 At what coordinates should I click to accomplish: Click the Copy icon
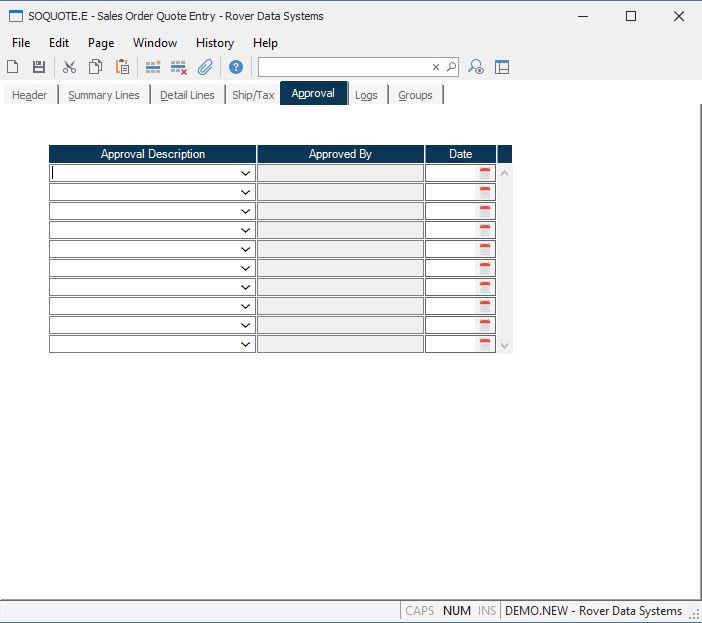tap(95, 67)
